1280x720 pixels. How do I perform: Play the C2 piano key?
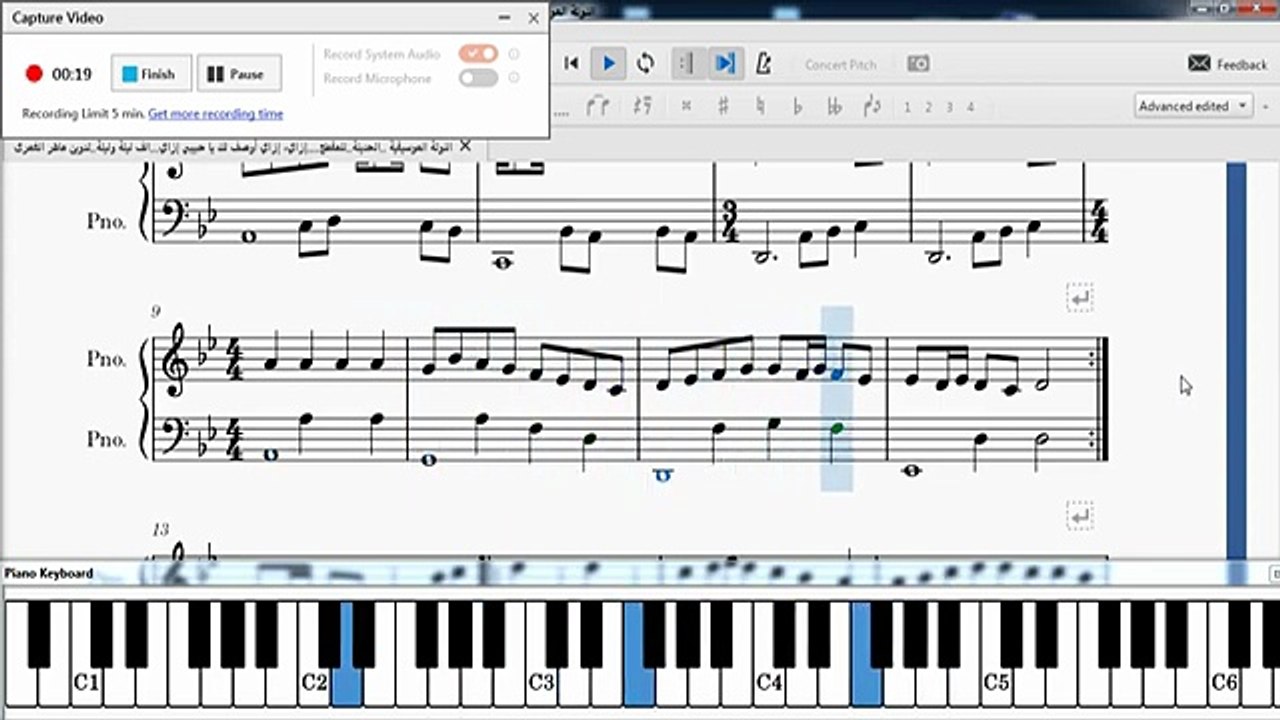coord(314,684)
